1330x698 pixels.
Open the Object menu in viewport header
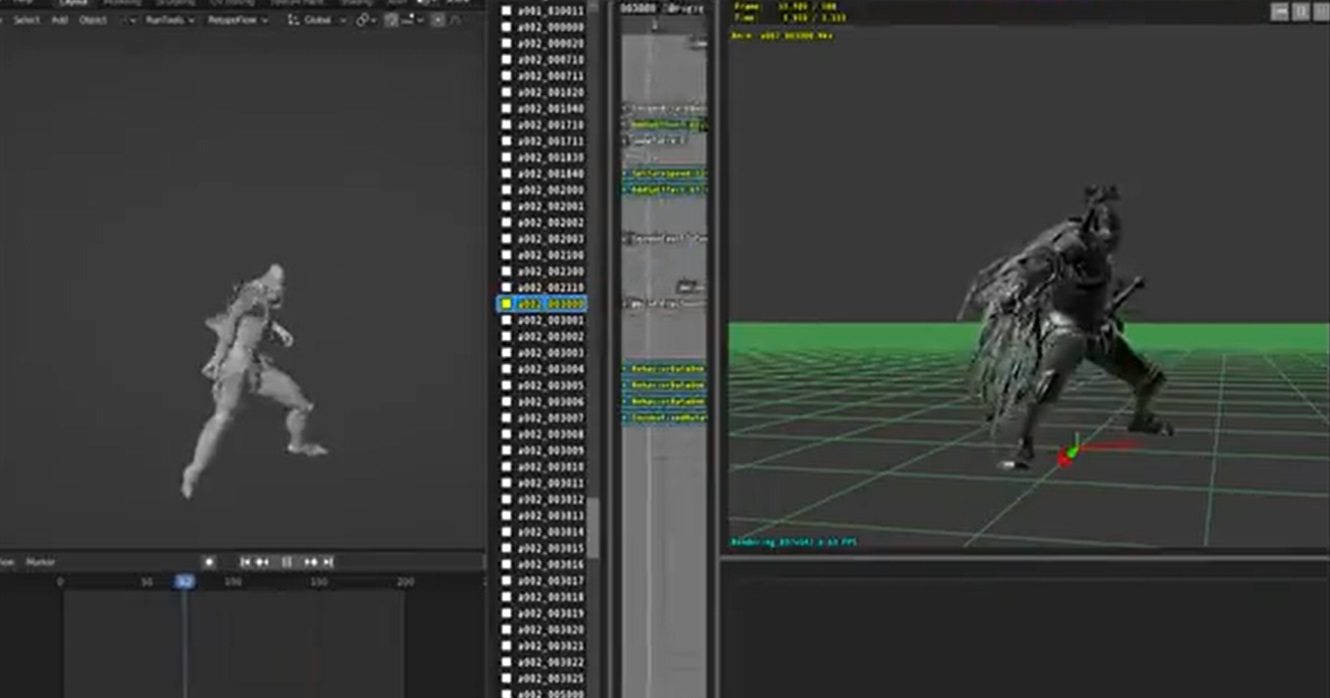[93, 20]
